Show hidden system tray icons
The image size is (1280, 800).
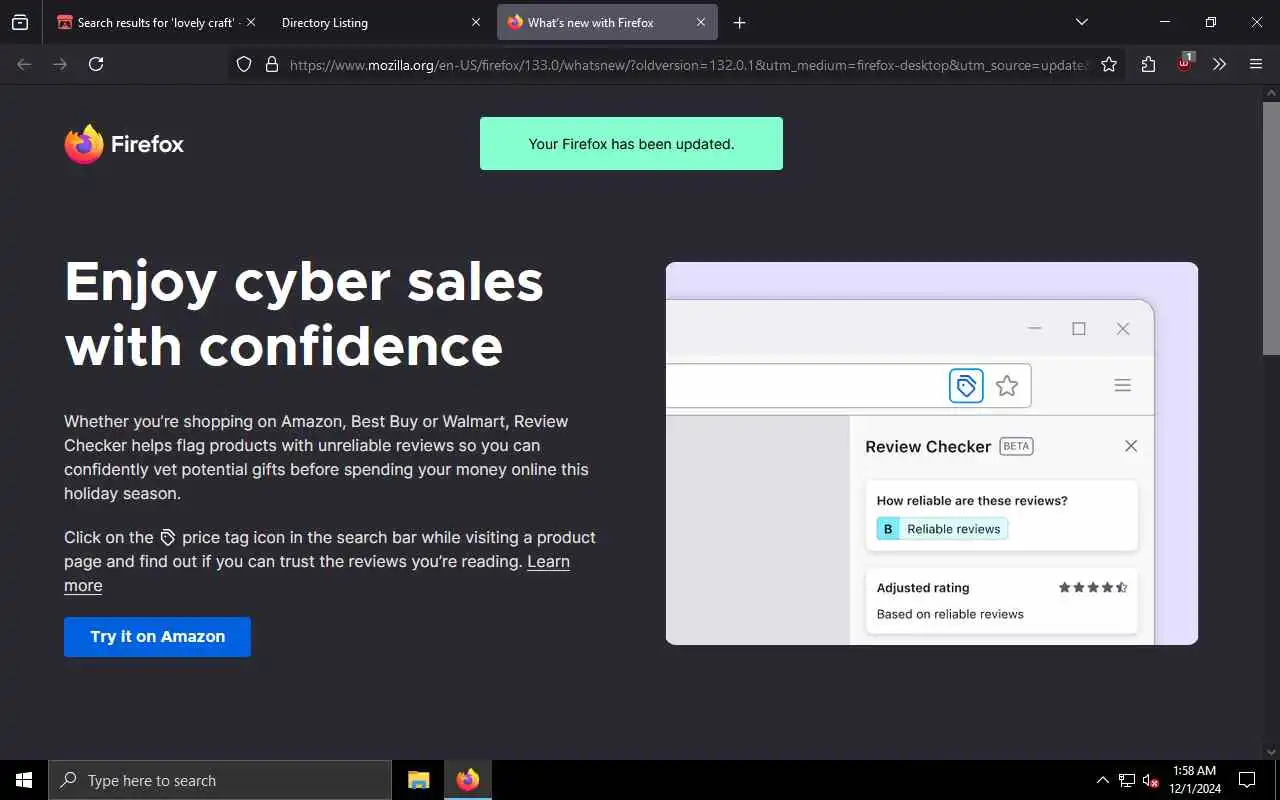coord(1102,780)
